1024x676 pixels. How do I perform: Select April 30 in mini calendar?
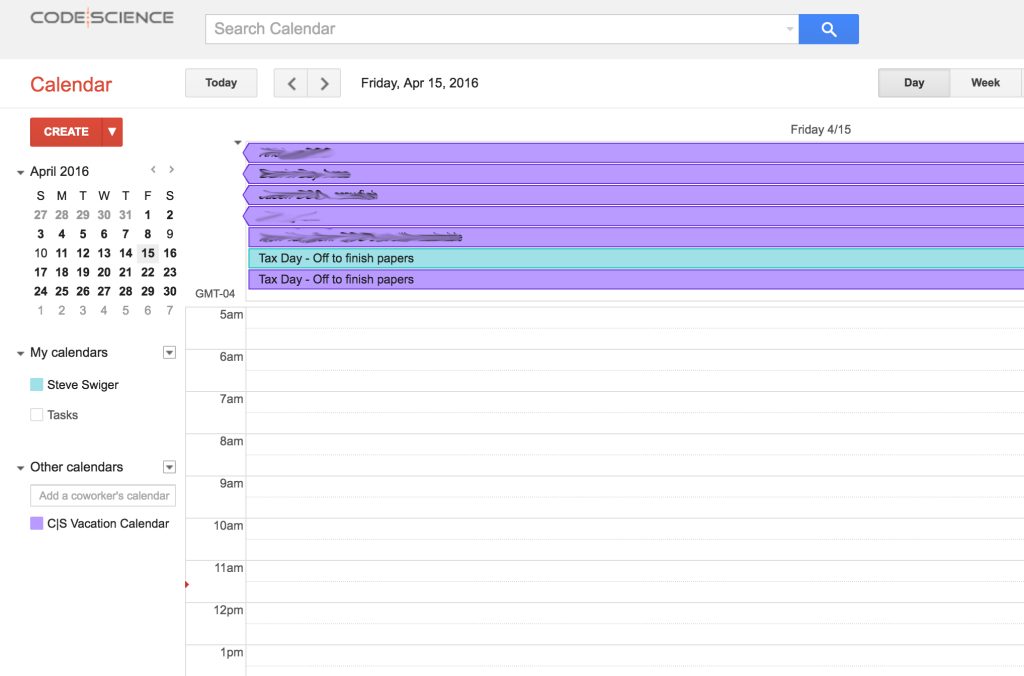point(170,291)
